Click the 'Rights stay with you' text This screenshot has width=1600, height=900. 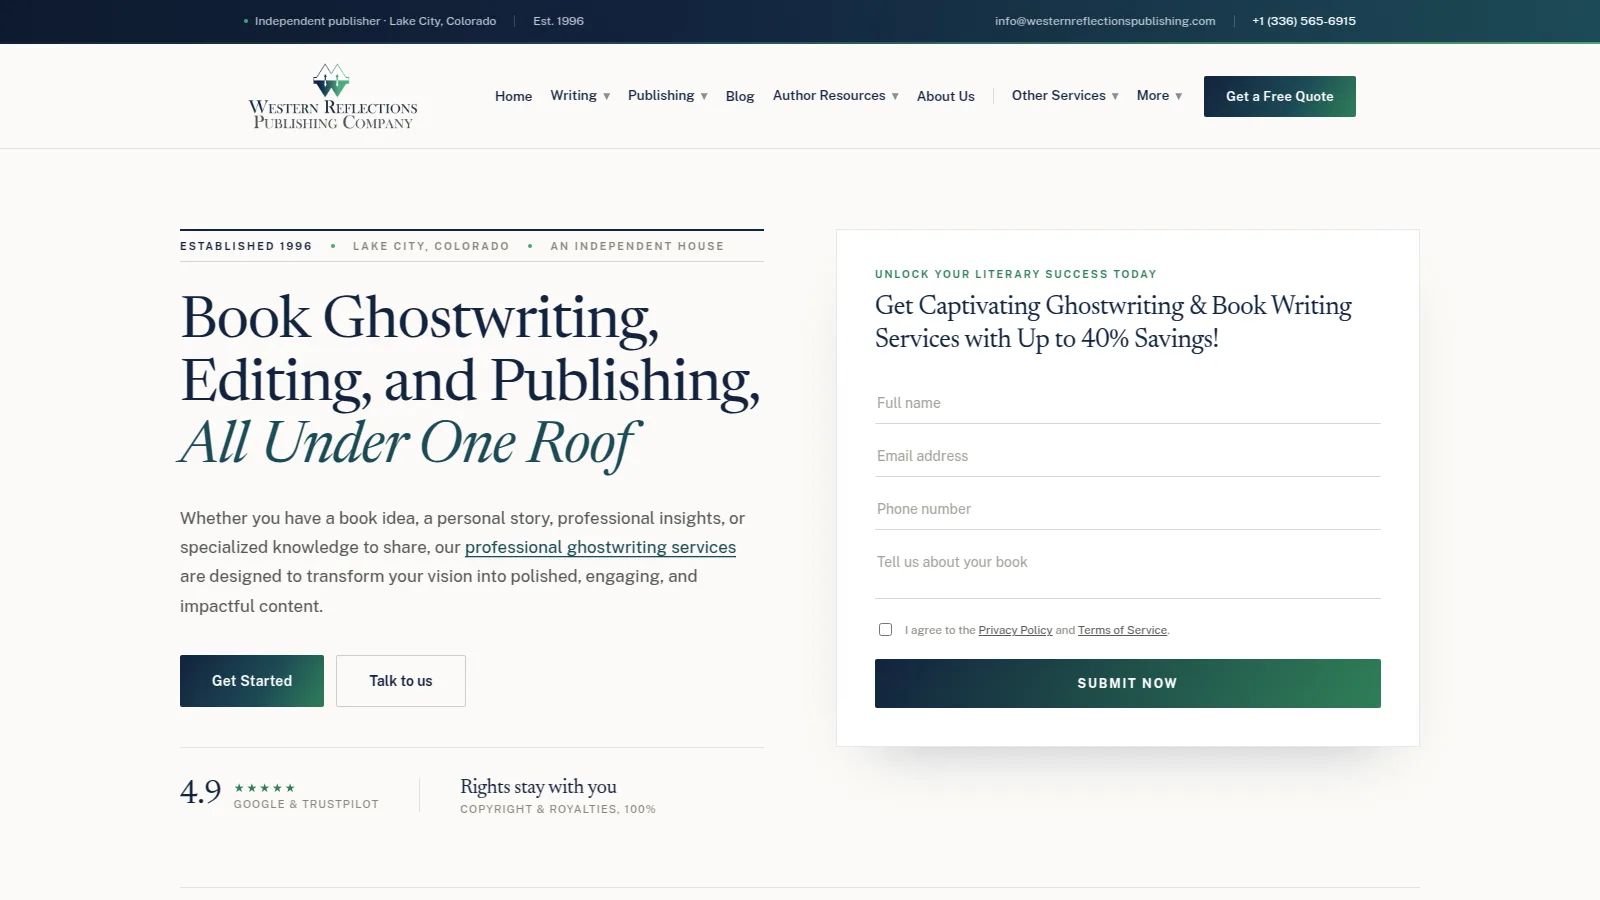pyautogui.click(x=538, y=787)
